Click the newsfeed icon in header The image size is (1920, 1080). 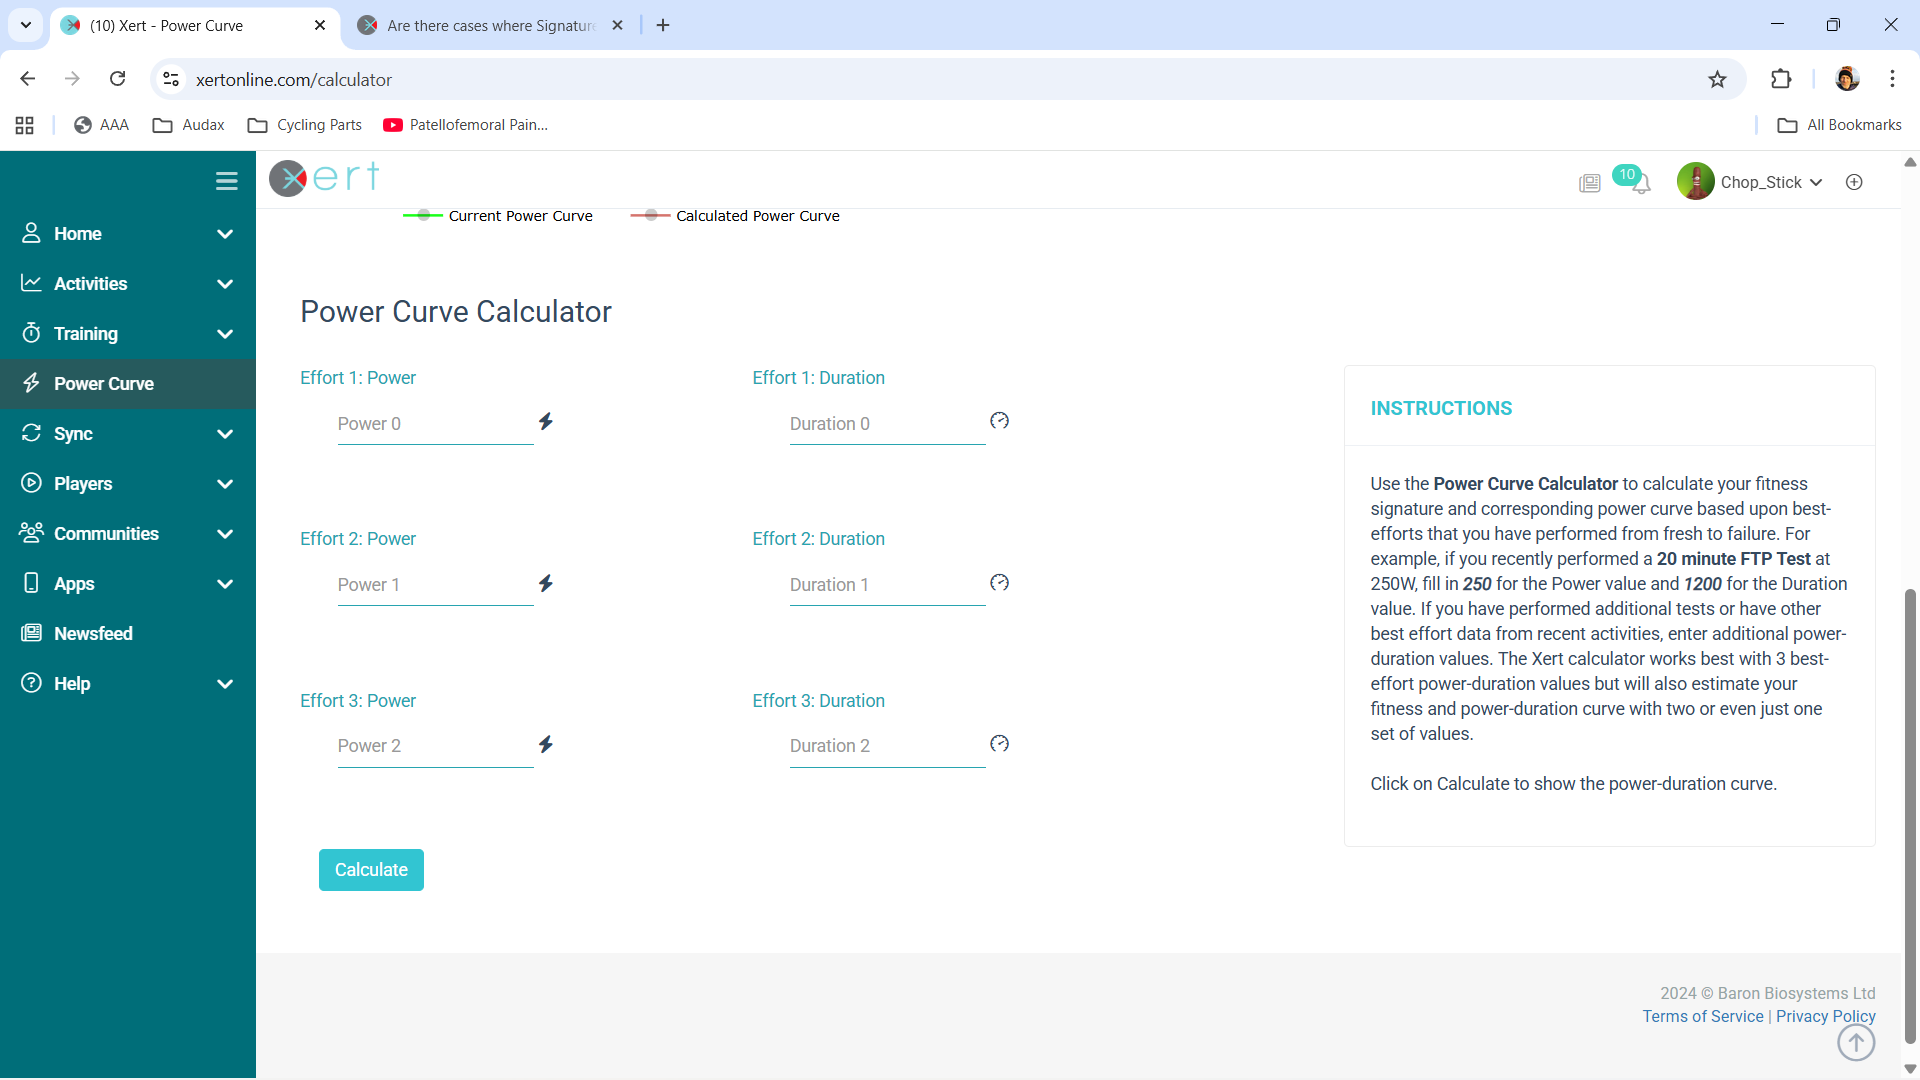coord(1589,183)
